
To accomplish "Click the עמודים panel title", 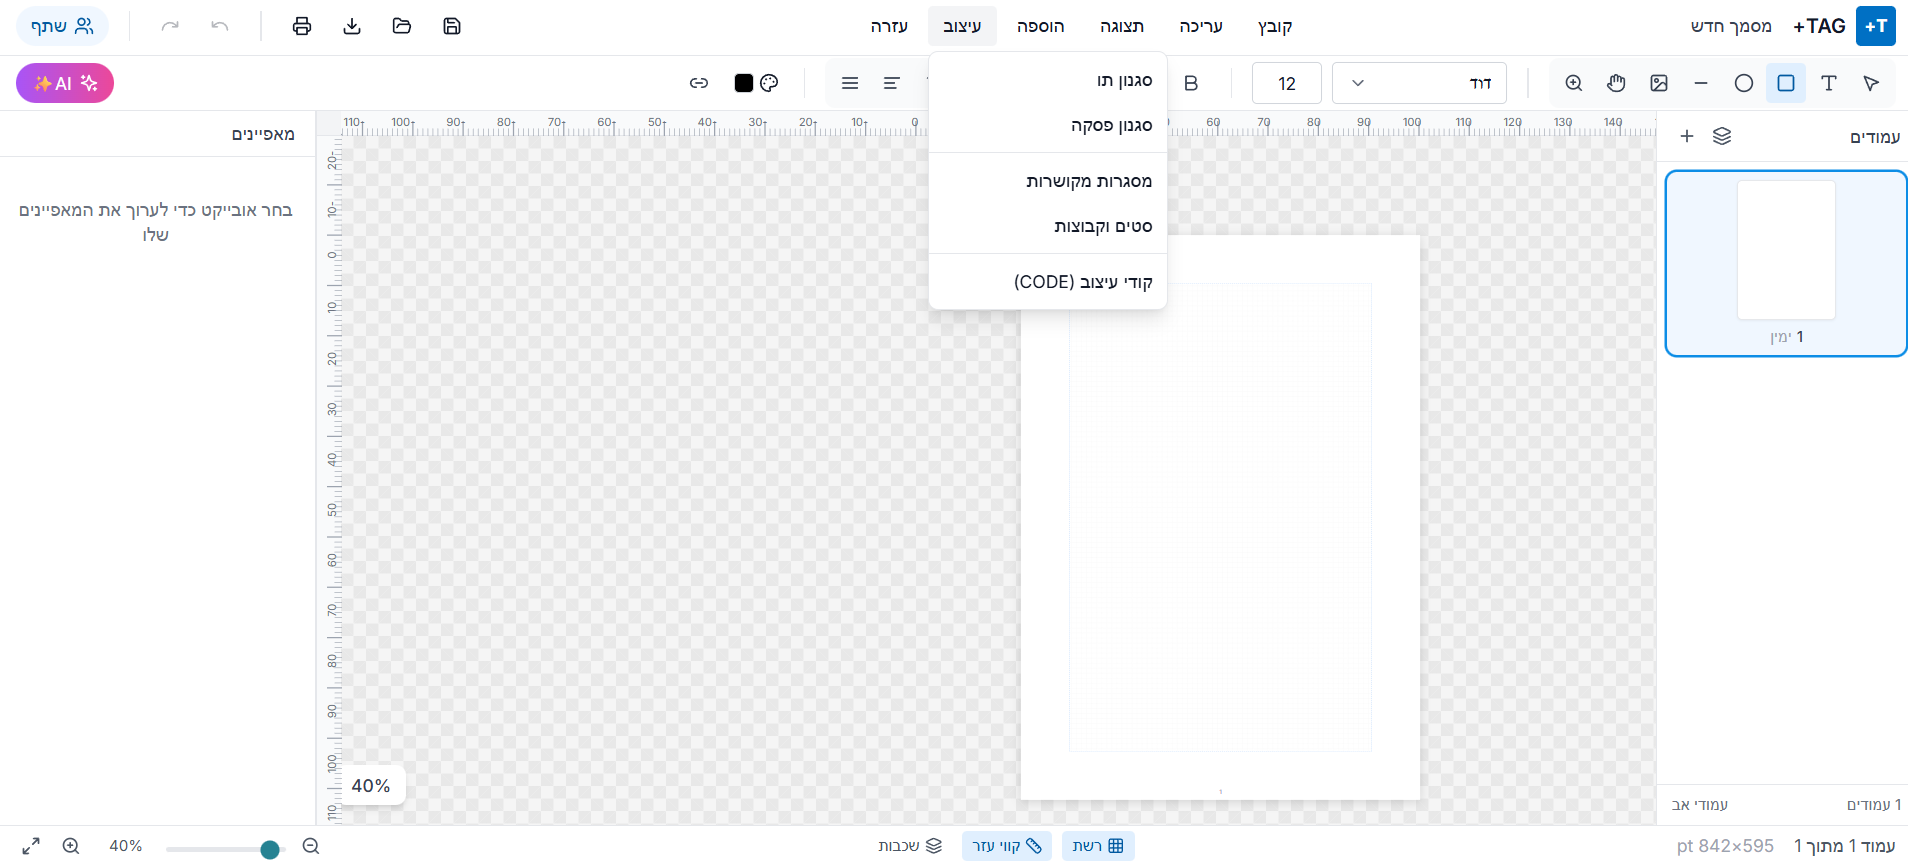I will pos(1875,137).
